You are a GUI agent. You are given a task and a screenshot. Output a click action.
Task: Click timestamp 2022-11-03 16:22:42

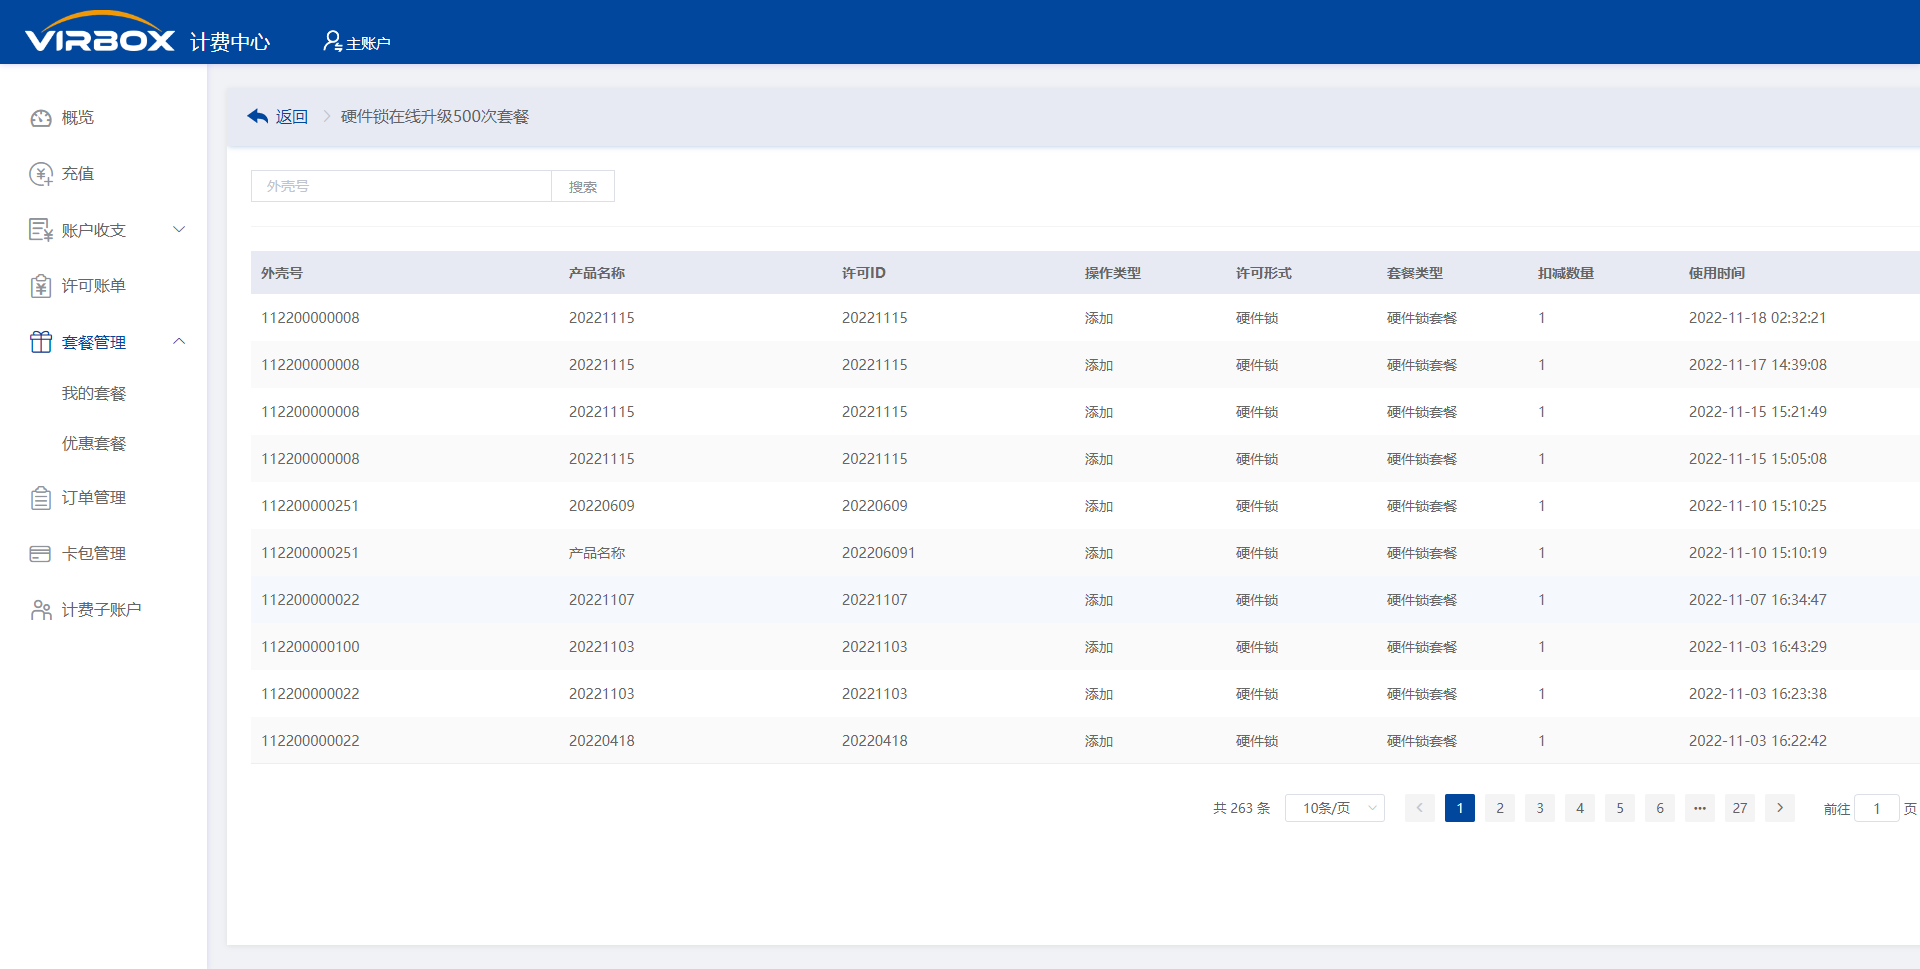(1758, 741)
